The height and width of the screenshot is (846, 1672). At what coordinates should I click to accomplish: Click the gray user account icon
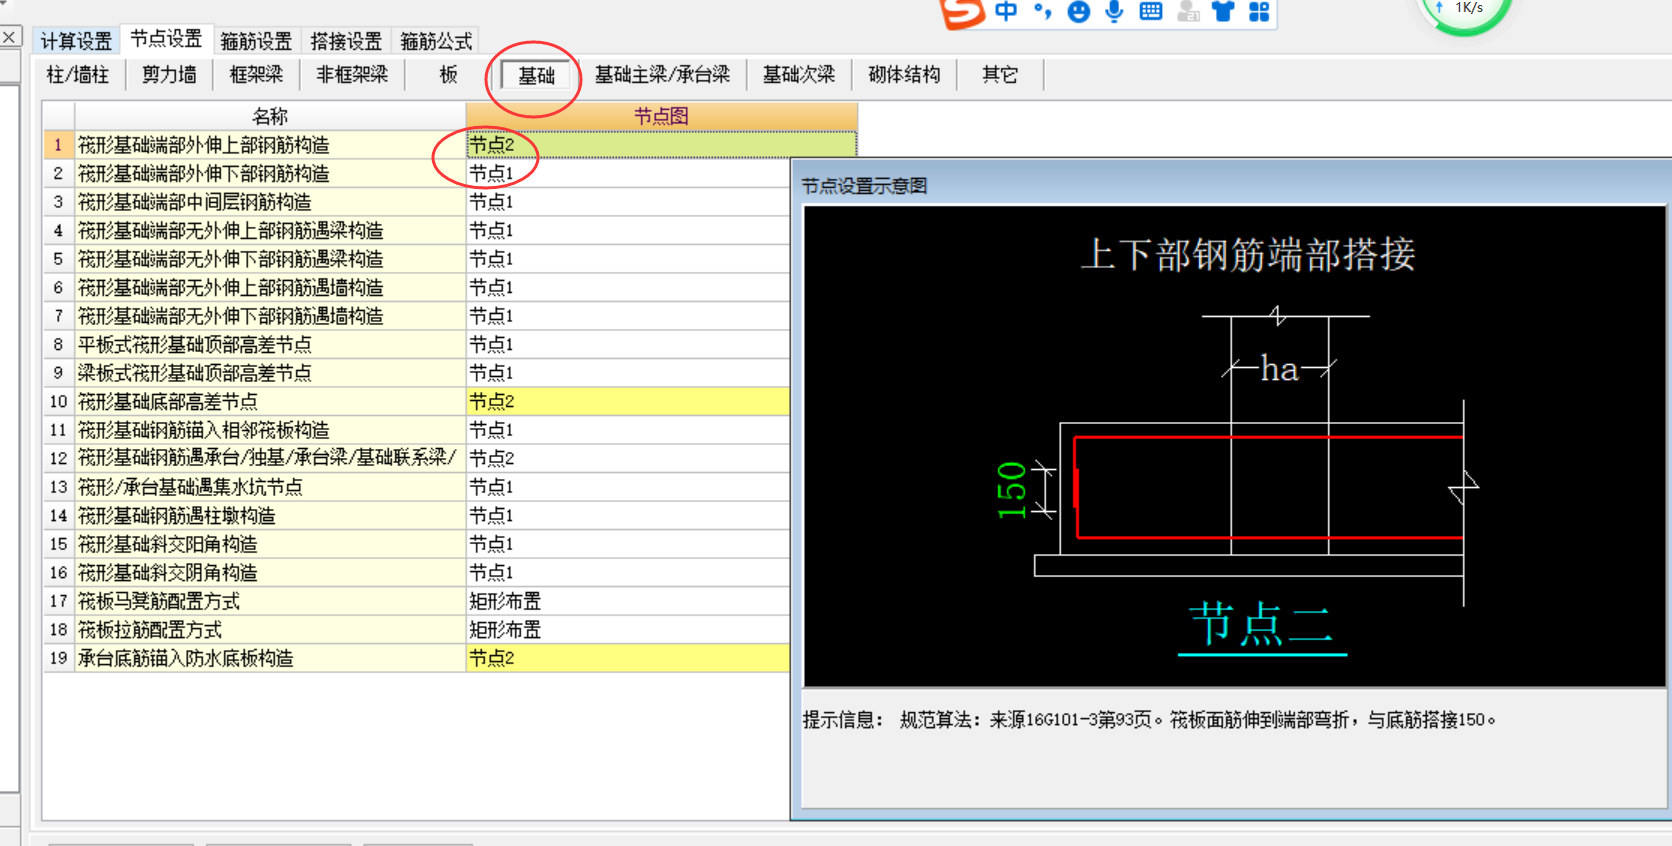pyautogui.click(x=1188, y=12)
